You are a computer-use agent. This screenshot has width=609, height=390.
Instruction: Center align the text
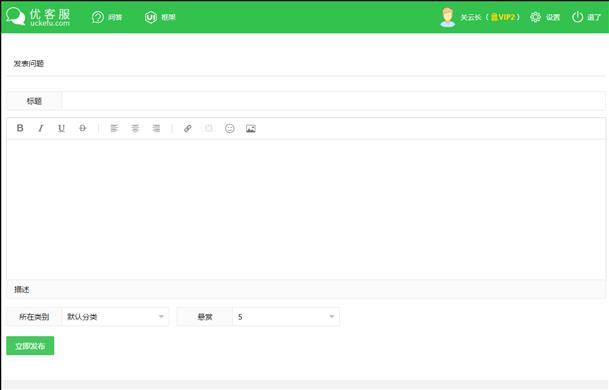(x=135, y=128)
